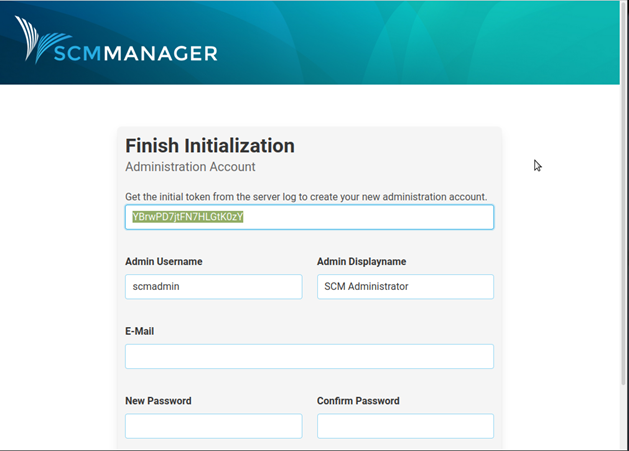Click the Confirm Password input field

pyautogui.click(x=405, y=426)
